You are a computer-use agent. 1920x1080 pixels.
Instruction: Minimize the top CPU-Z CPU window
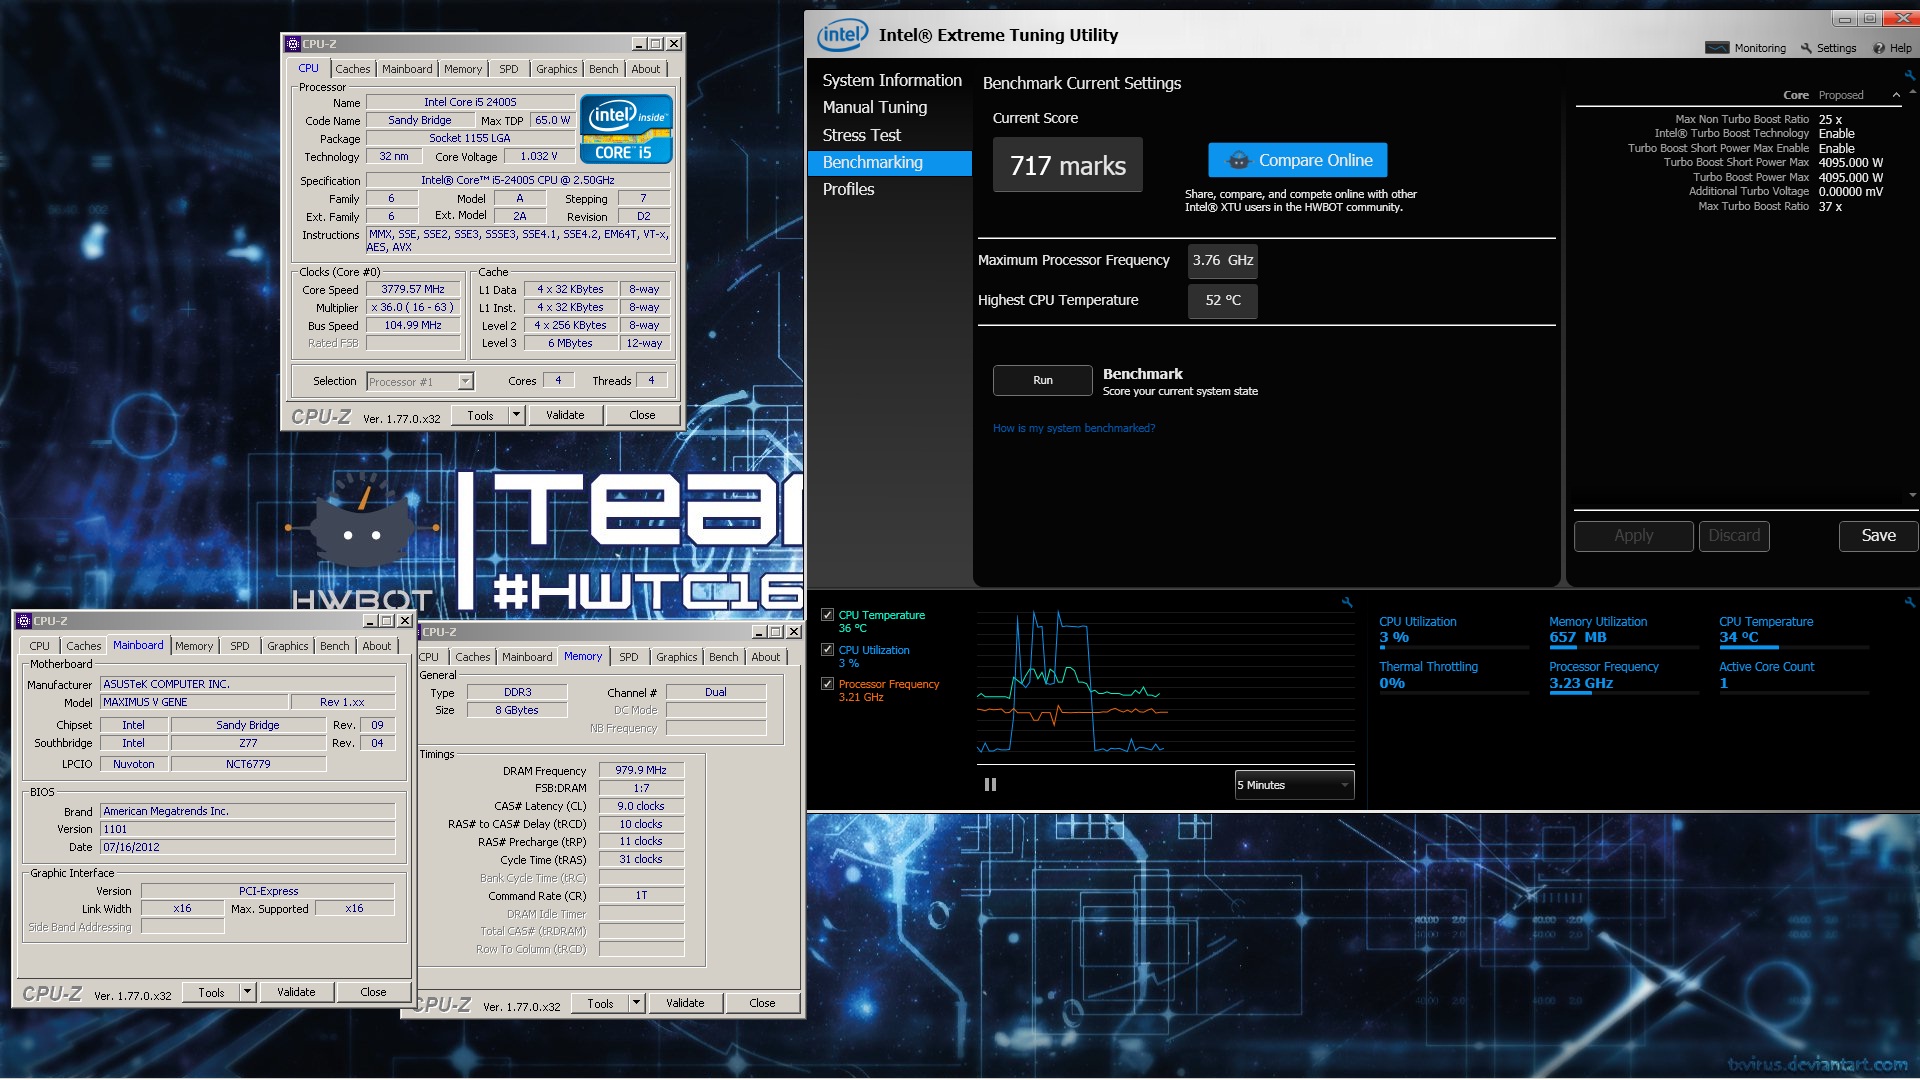[639, 44]
